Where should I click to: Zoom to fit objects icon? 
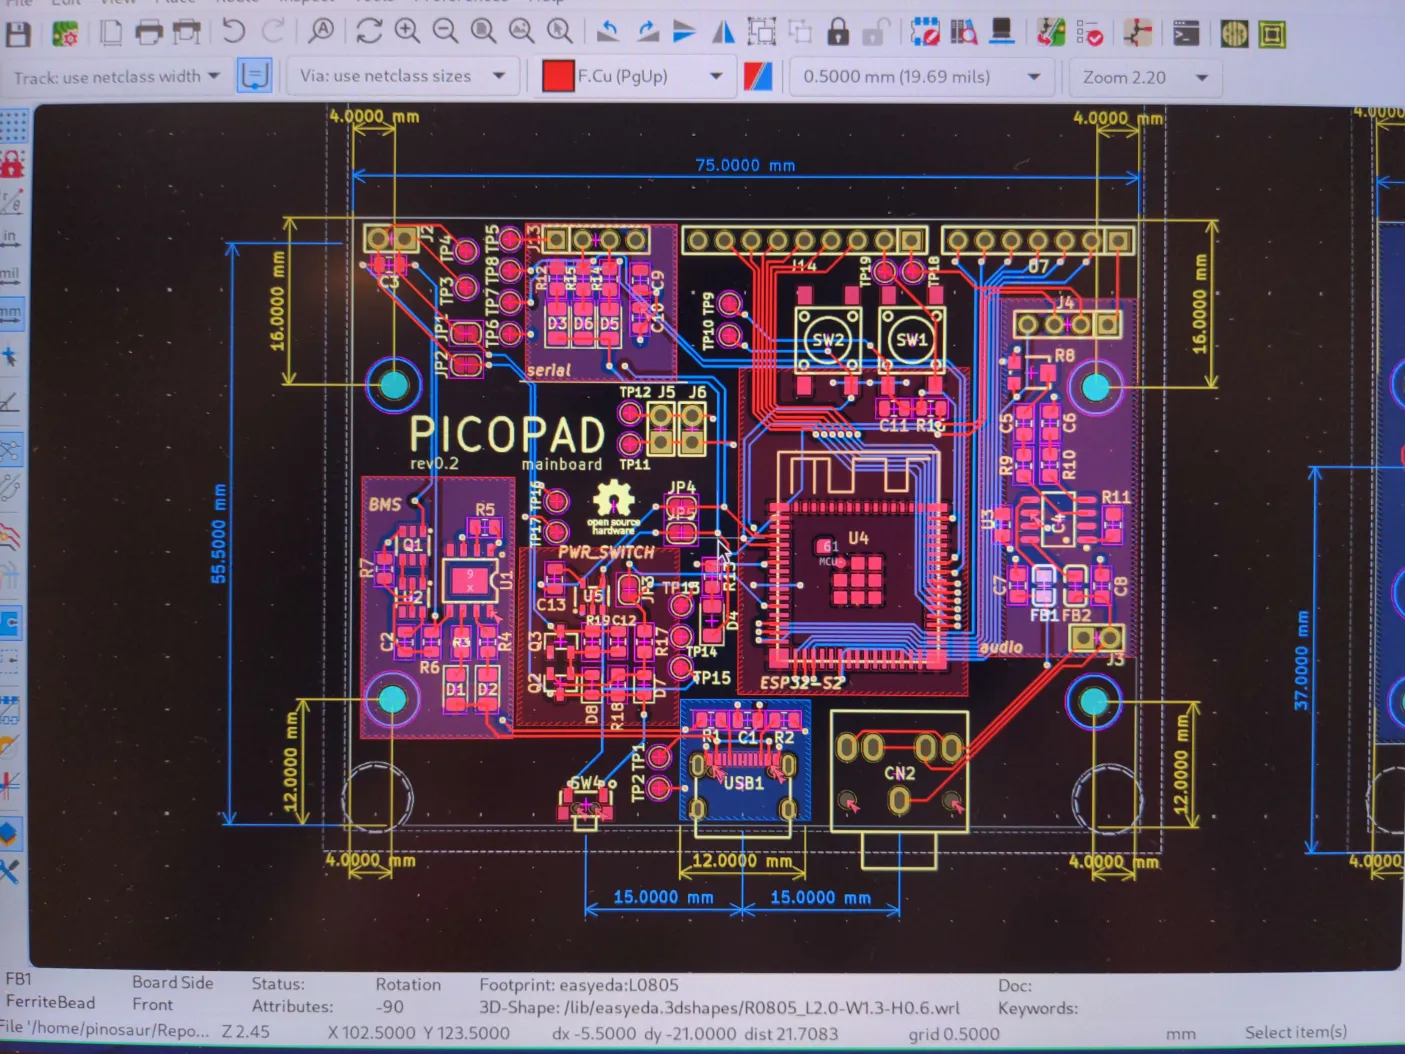click(x=521, y=31)
